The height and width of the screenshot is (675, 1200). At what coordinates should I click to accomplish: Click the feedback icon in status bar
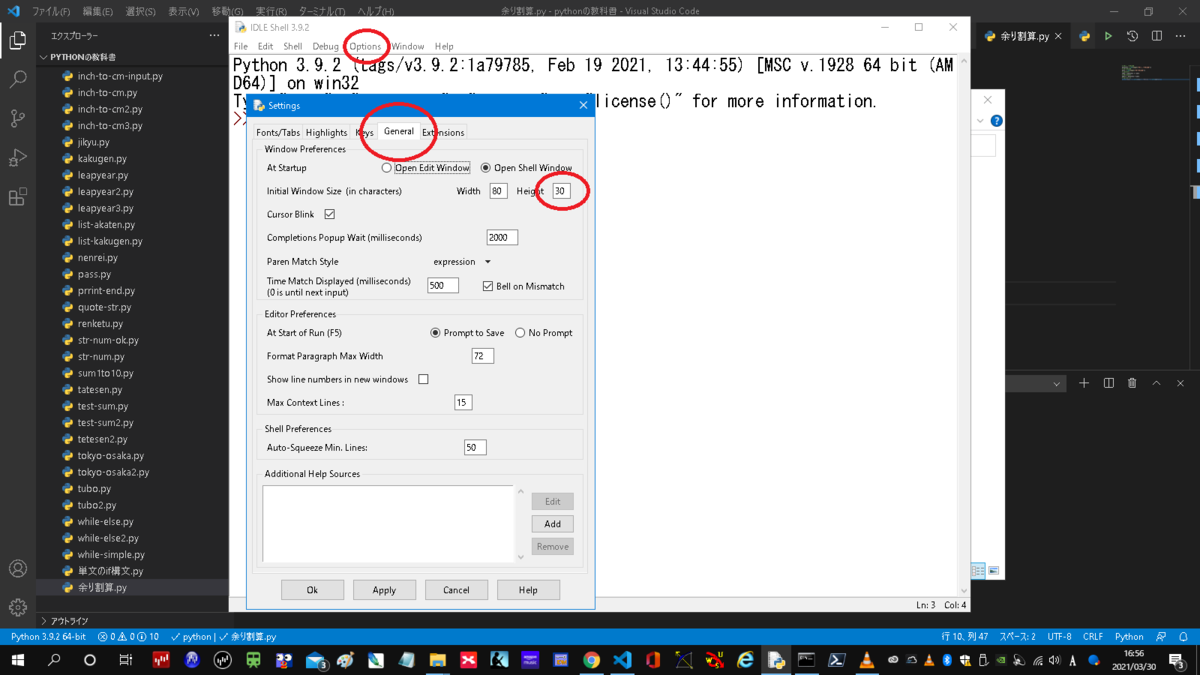[x=1161, y=637]
